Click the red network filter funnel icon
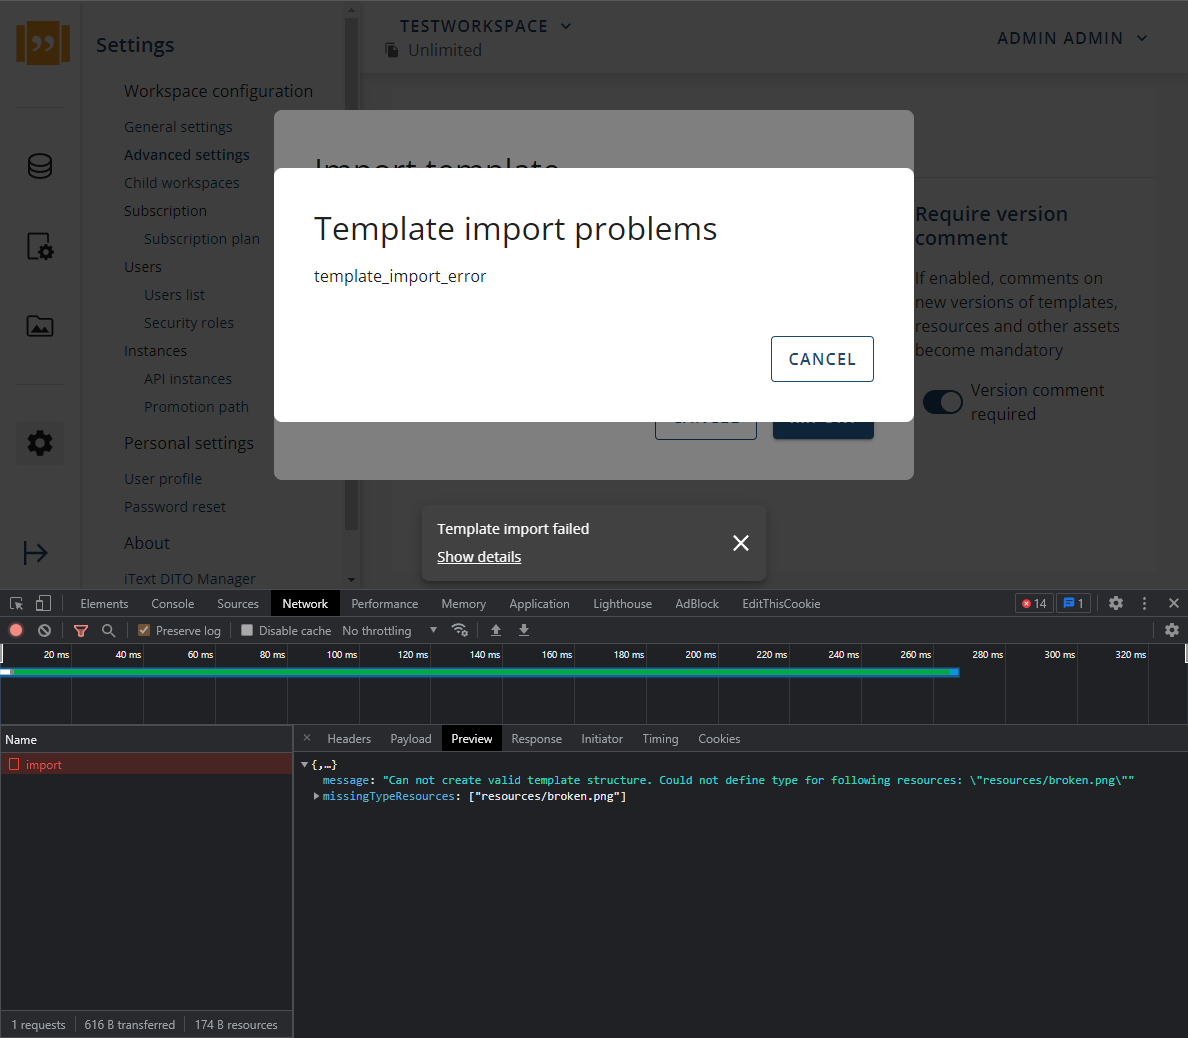 coord(81,630)
